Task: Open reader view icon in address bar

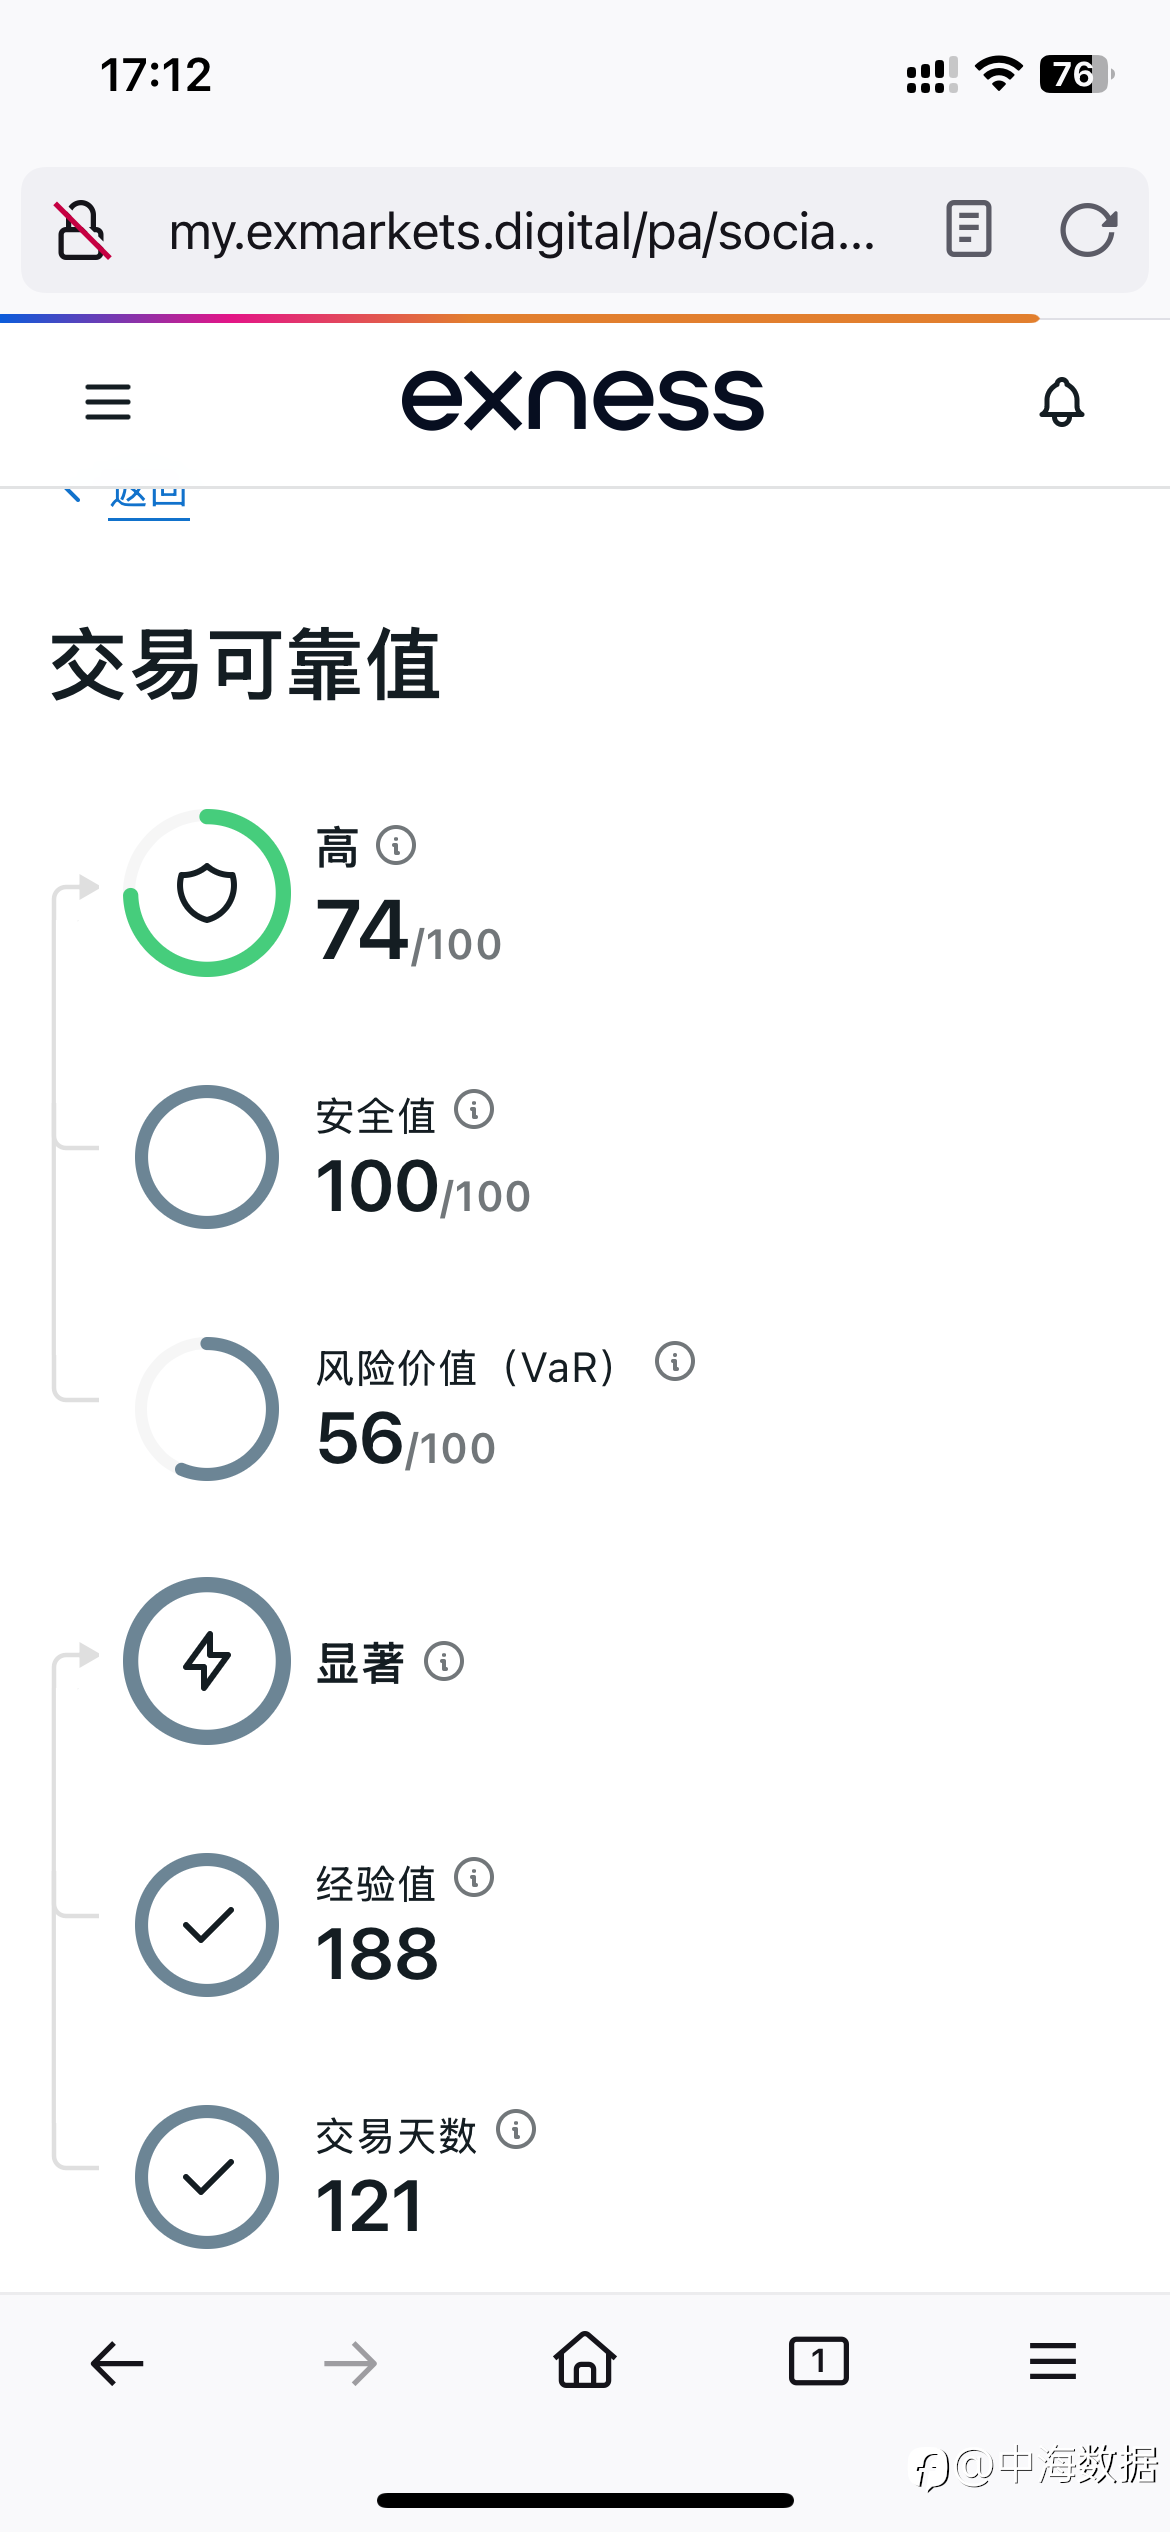Action: click(x=969, y=230)
